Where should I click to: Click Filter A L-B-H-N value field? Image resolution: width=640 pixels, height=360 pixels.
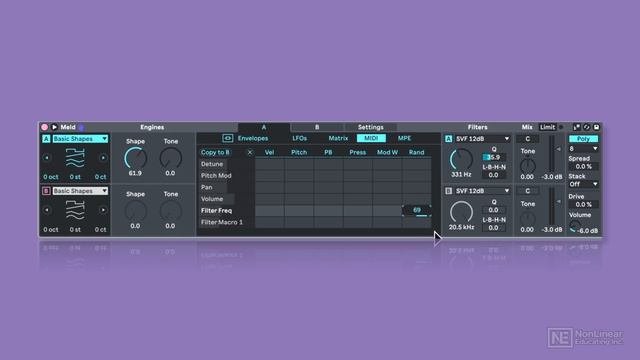[x=493, y=175]
